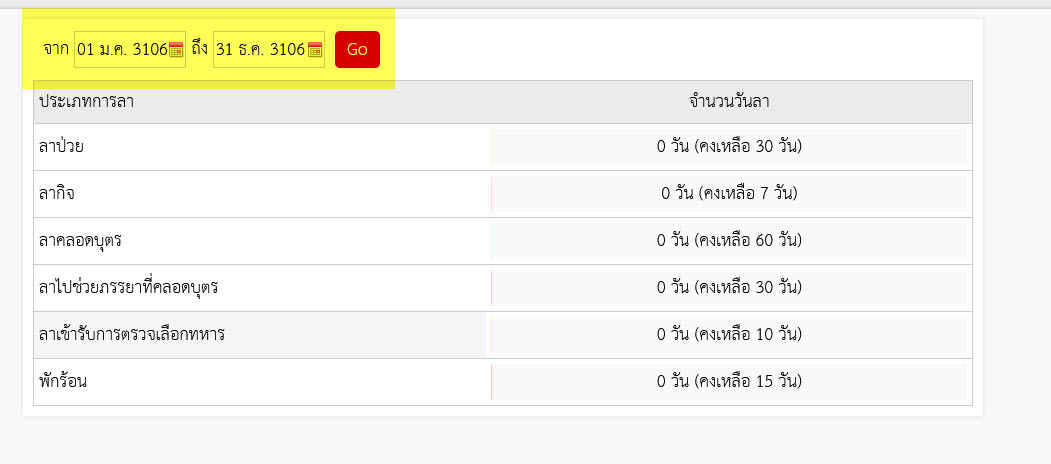This screenshot has width=1051, height=464.
Task: Focus the end date field 31 ธ.ค. 3106
Action: point(269,50)
